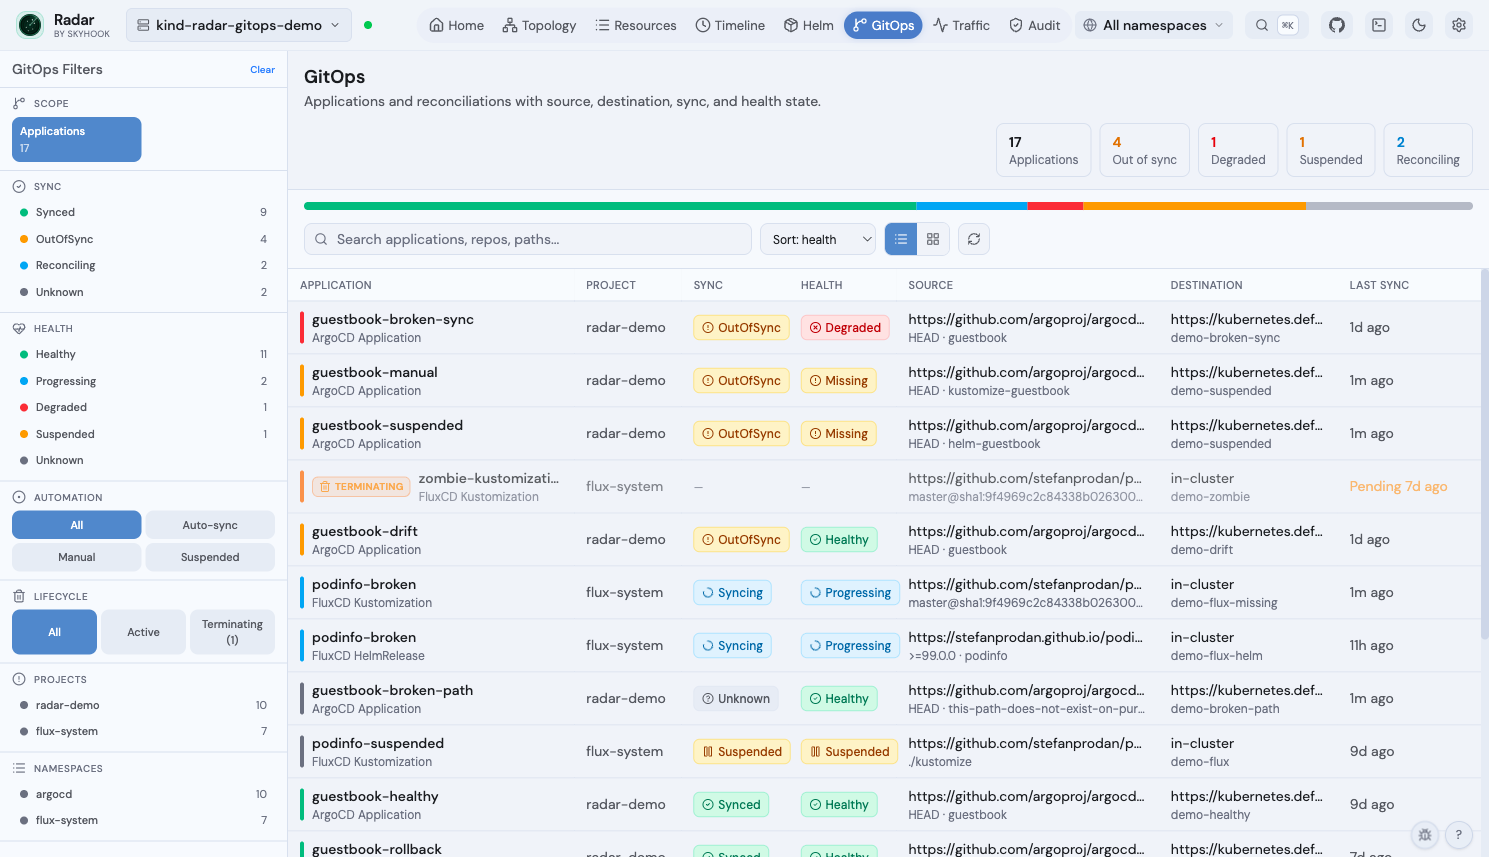The height and width of the screenshot is (857, 1489).
Task: Click the green cluster connection status dot
Action: point(368,25)
